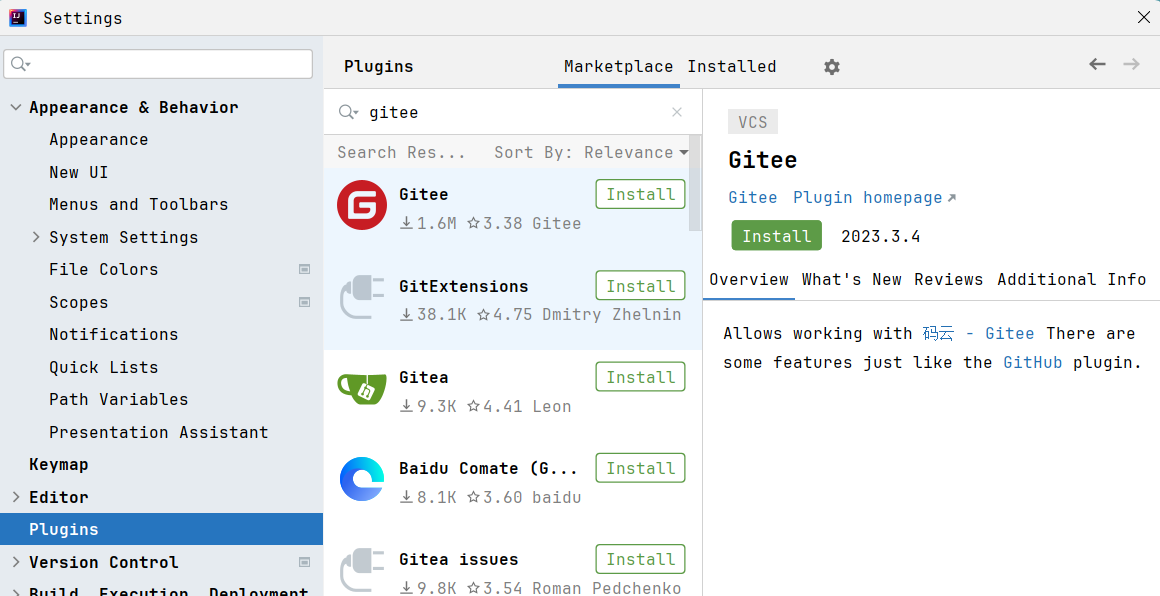Click the GitExtensions plug icon
Screen dimensions: 1160x596
pyautogui.click(x=362, y=297)
